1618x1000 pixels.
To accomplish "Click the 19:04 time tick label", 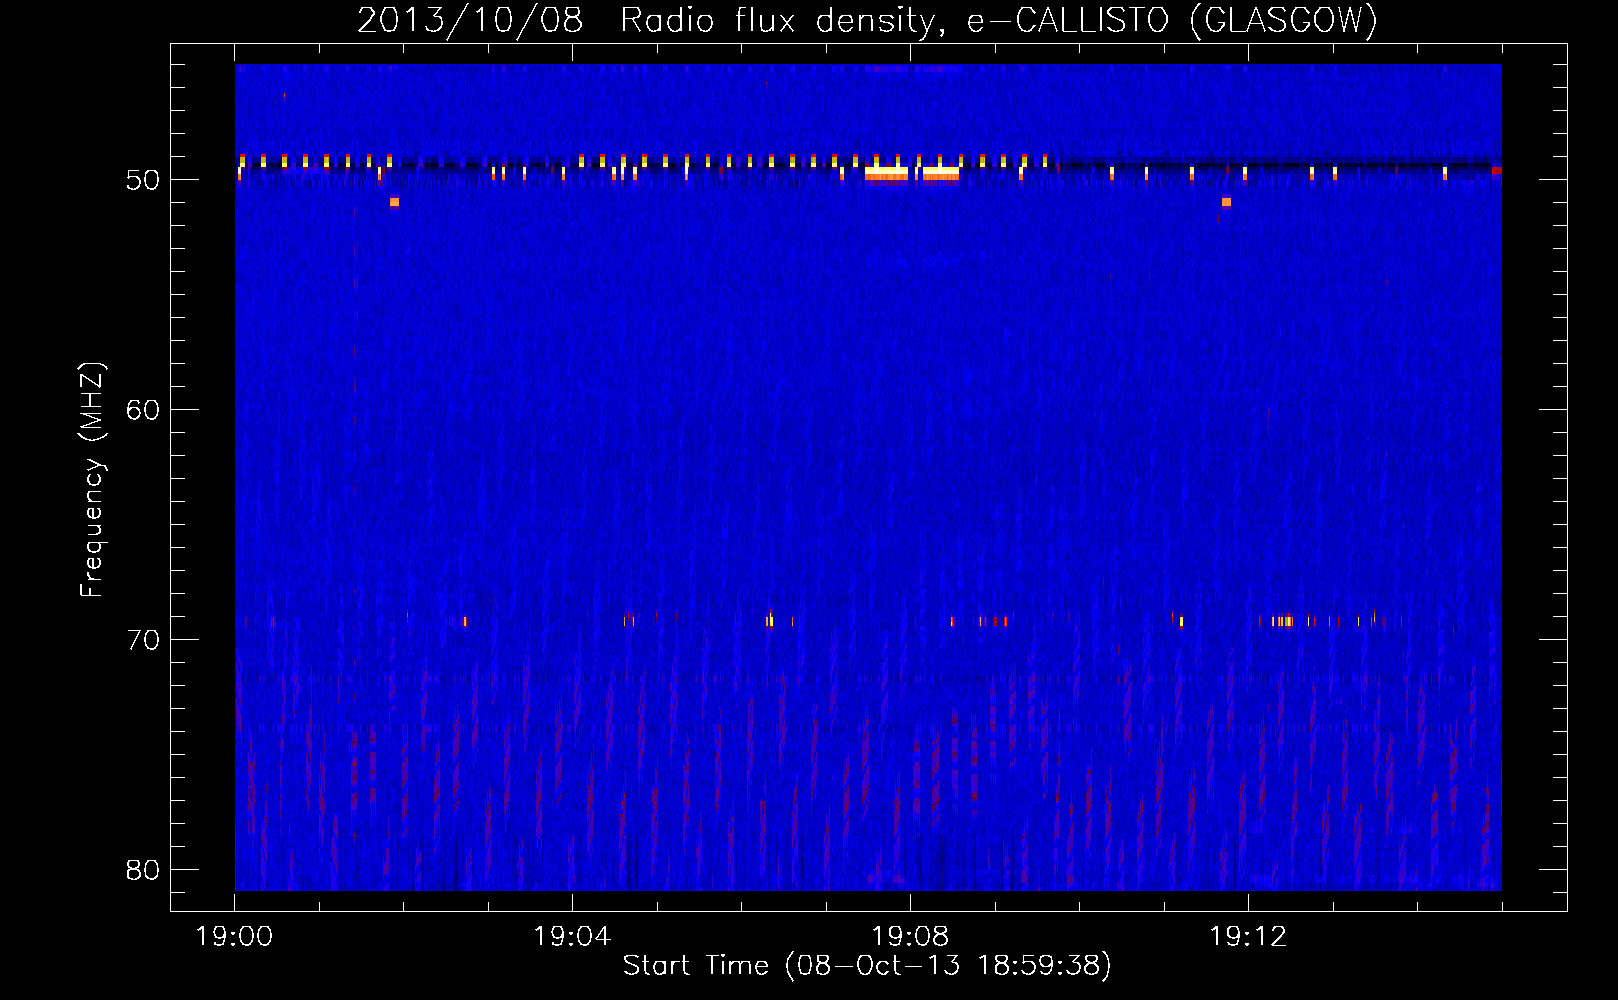I will (x=572, y=937).
